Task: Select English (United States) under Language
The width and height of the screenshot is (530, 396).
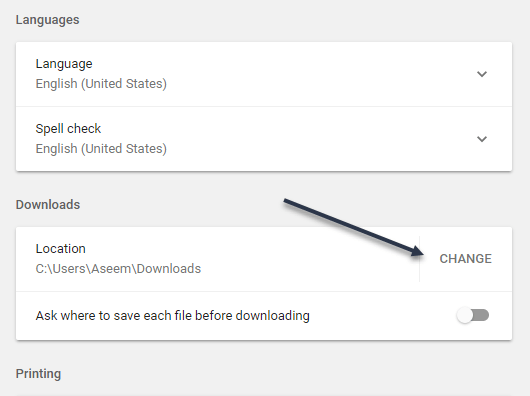Action: point(101,84)
